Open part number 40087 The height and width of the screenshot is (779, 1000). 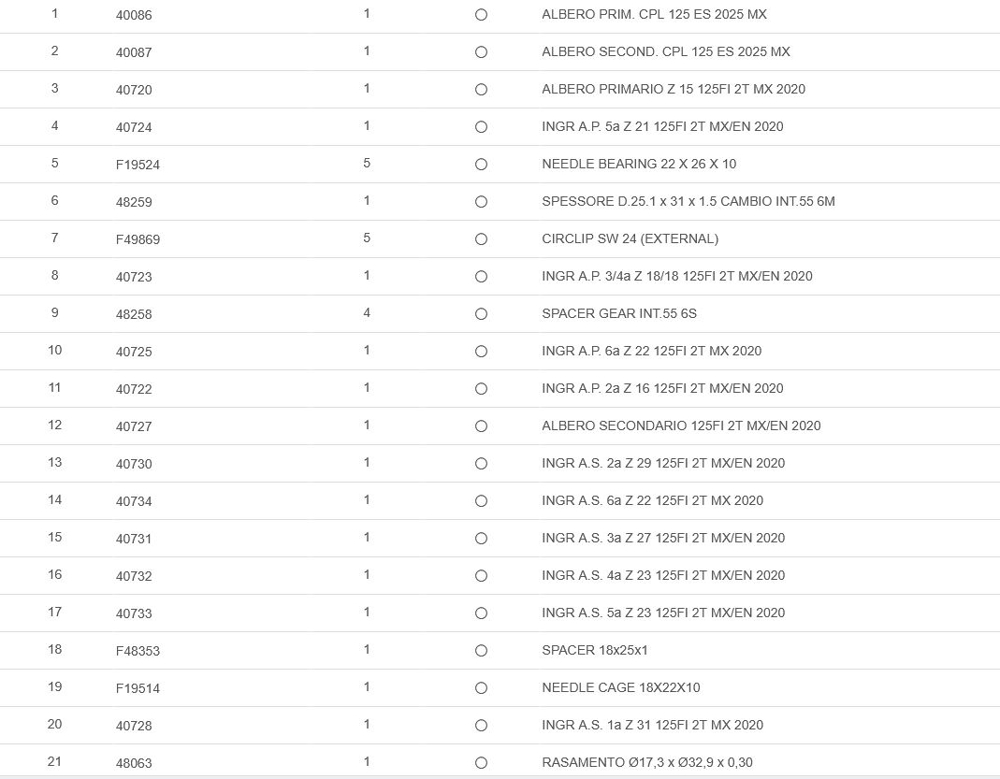[134, 52]
